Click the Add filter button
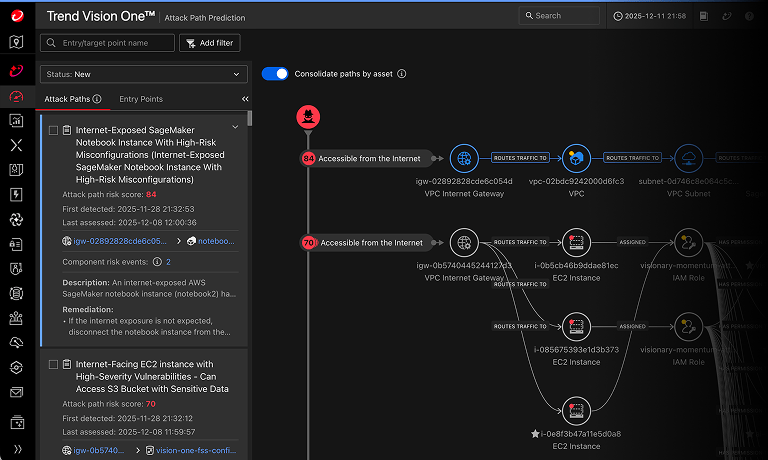The height and width of the screenshot is (460, 768). coord(209,43)
